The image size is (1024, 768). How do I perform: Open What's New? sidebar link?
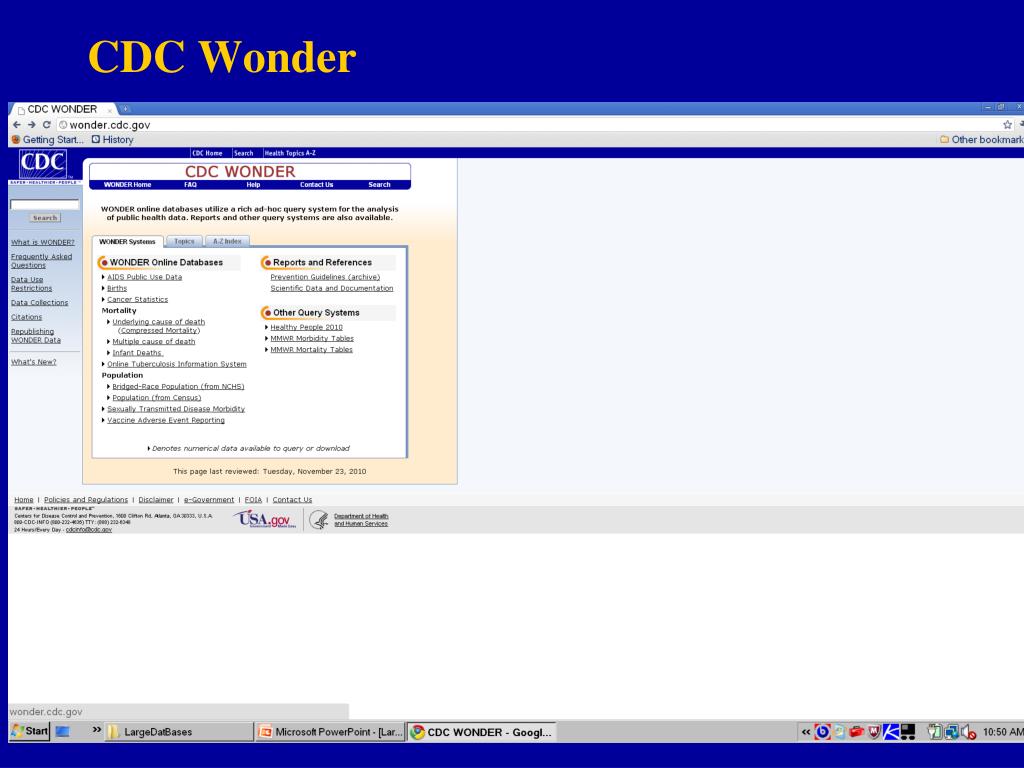click(33, 362)
